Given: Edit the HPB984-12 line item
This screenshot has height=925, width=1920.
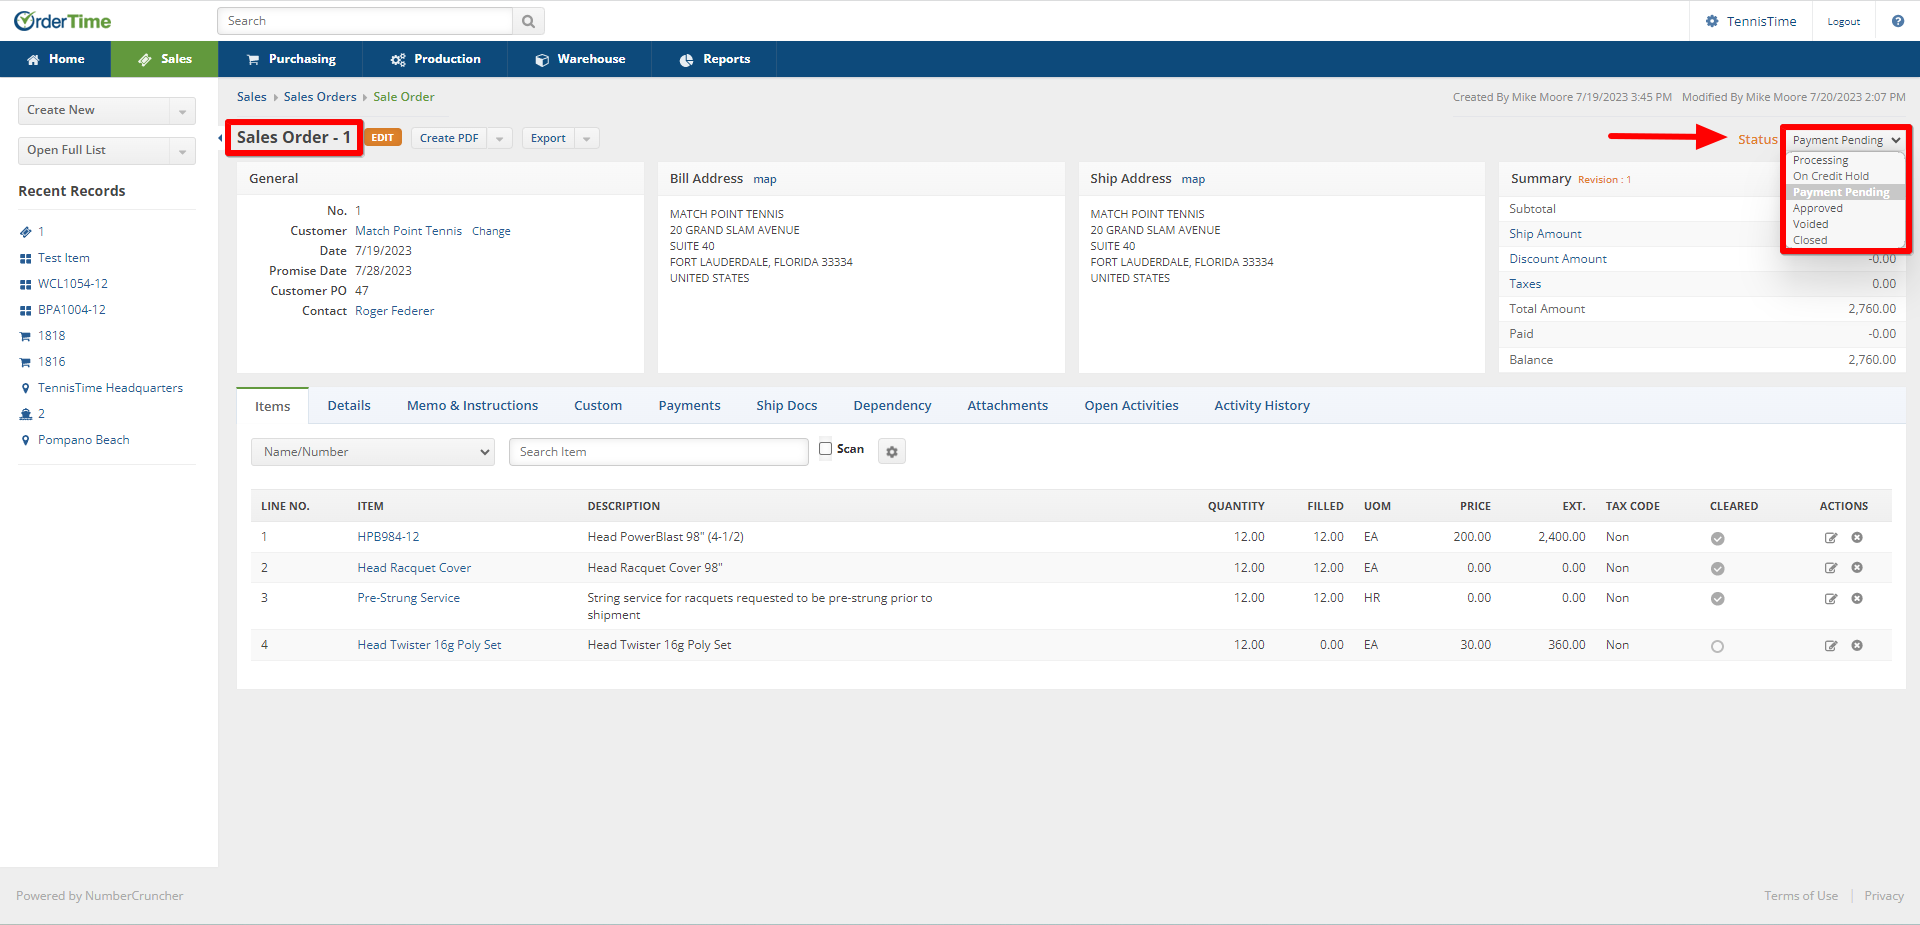Looking at the screenshot, I should click(x=1831, y=538).
